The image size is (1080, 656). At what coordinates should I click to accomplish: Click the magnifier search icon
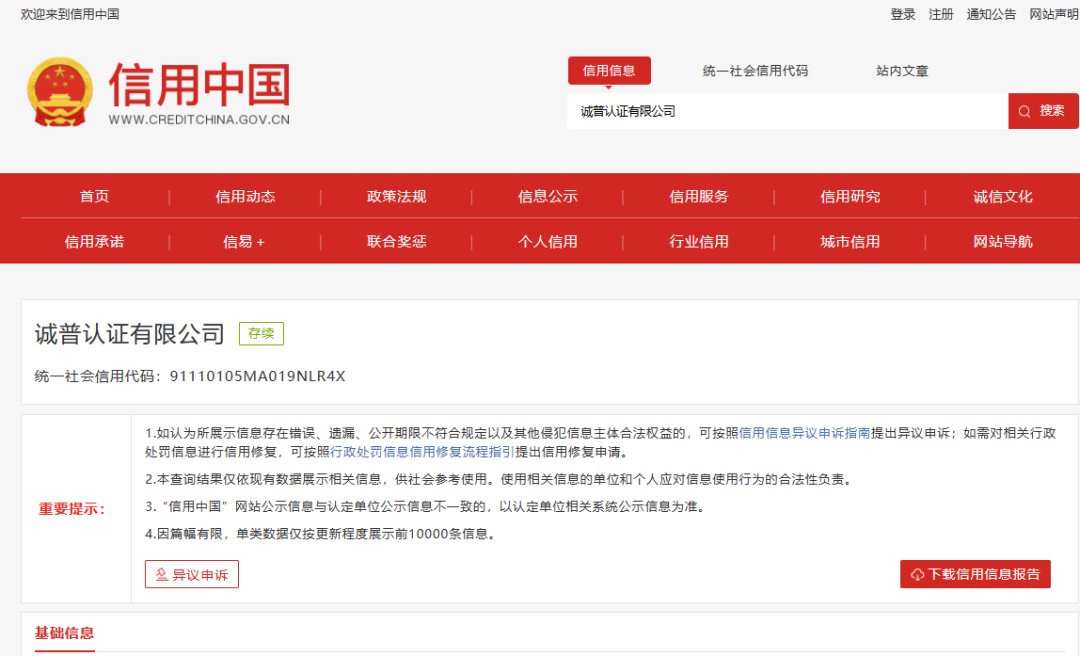(x=1022, y=111)
